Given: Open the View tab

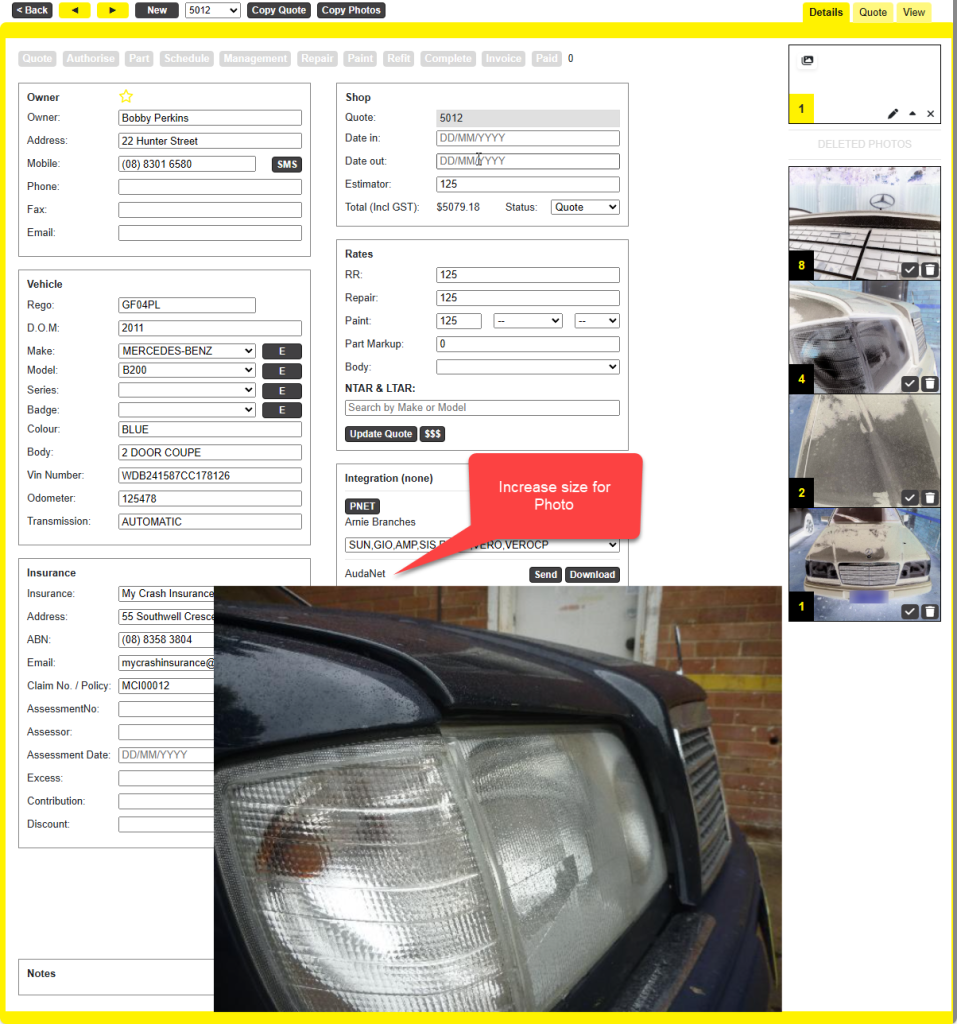Looking at the screenshot, I should 913,12.
